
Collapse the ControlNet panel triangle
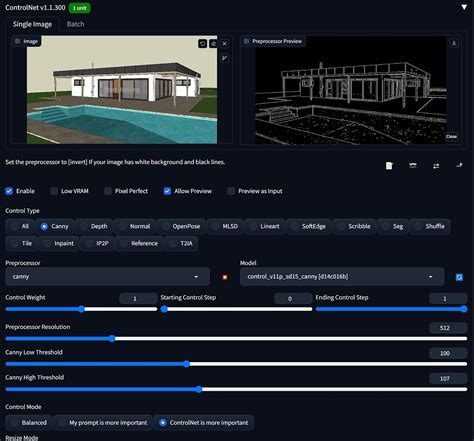(x=464, y=7)
